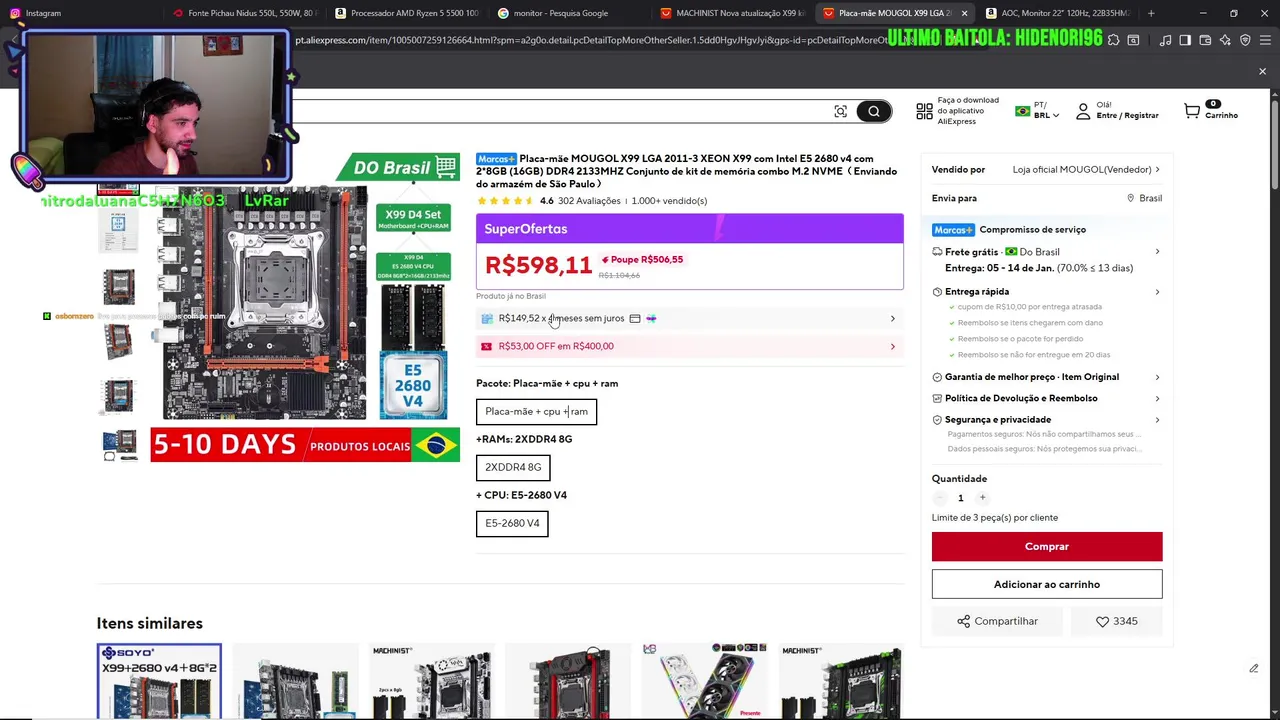Select the 2XDDR4 8G RAM option
Image resolution: width=1280 pixels, height=720 pixels.
pos(513,467)
